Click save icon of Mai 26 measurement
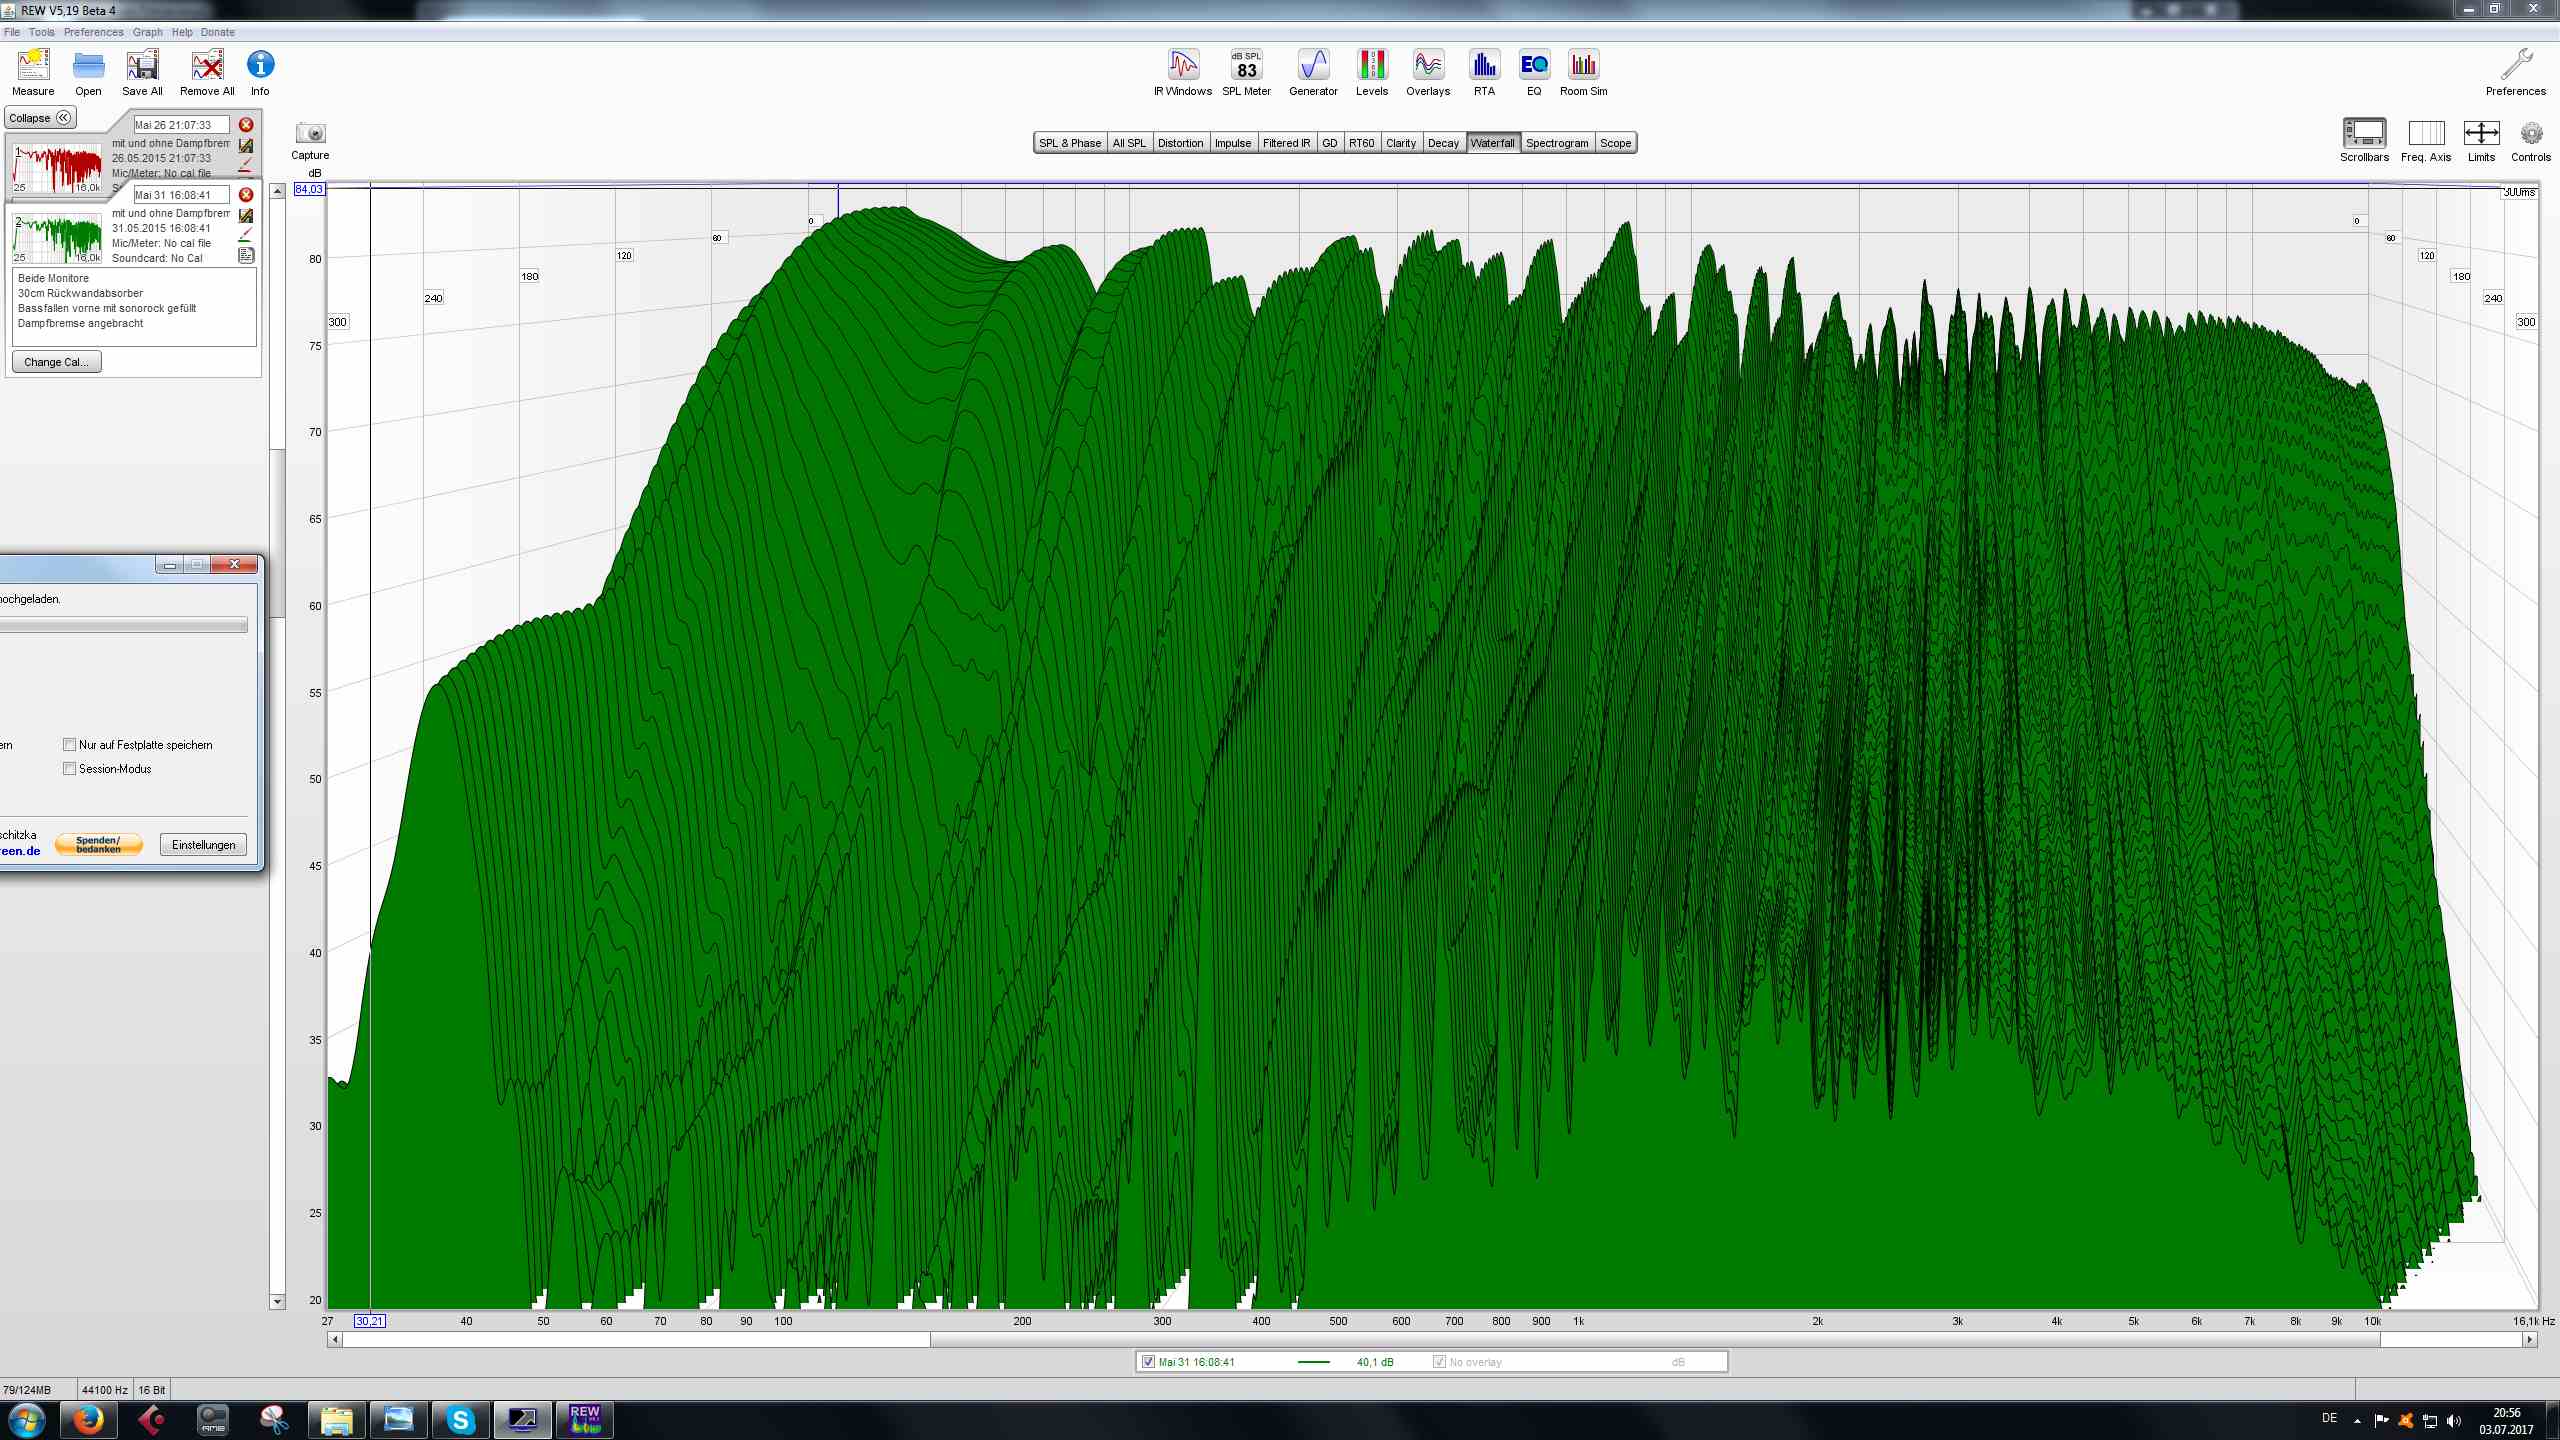 pyautogui.click(x=246, y=146)
